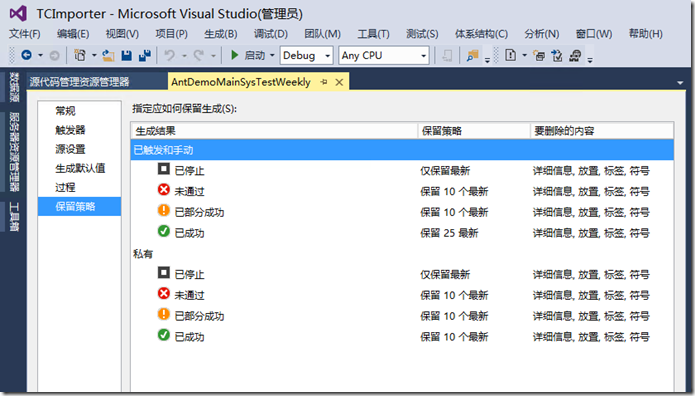Image resolution: width=695 pixels, height=396 pixels.
Task: Click the Find in Files toolbar icon
Action: (x=472, y=55)
